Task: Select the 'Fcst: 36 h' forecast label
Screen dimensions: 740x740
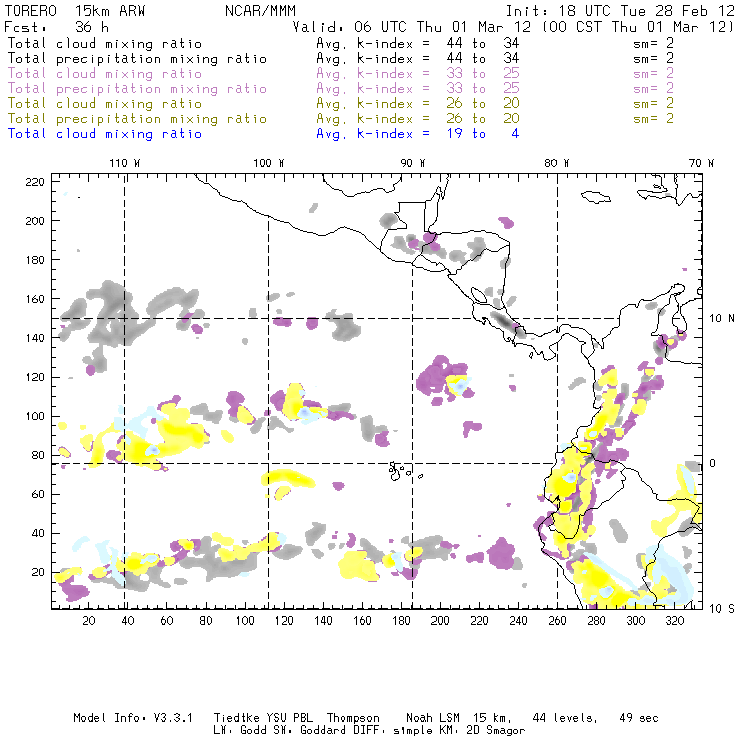Action: pyautogui.click(x=56, y=27)
